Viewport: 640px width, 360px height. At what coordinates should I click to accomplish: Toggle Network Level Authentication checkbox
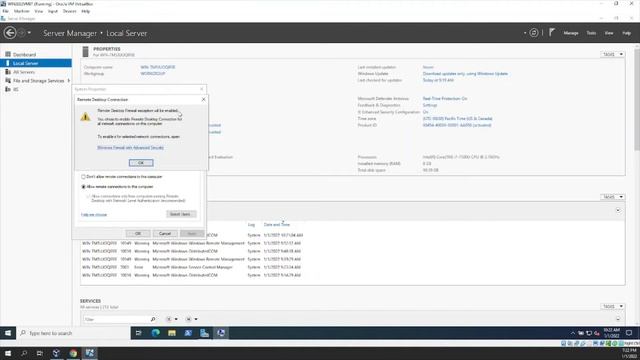pos(88,196)
